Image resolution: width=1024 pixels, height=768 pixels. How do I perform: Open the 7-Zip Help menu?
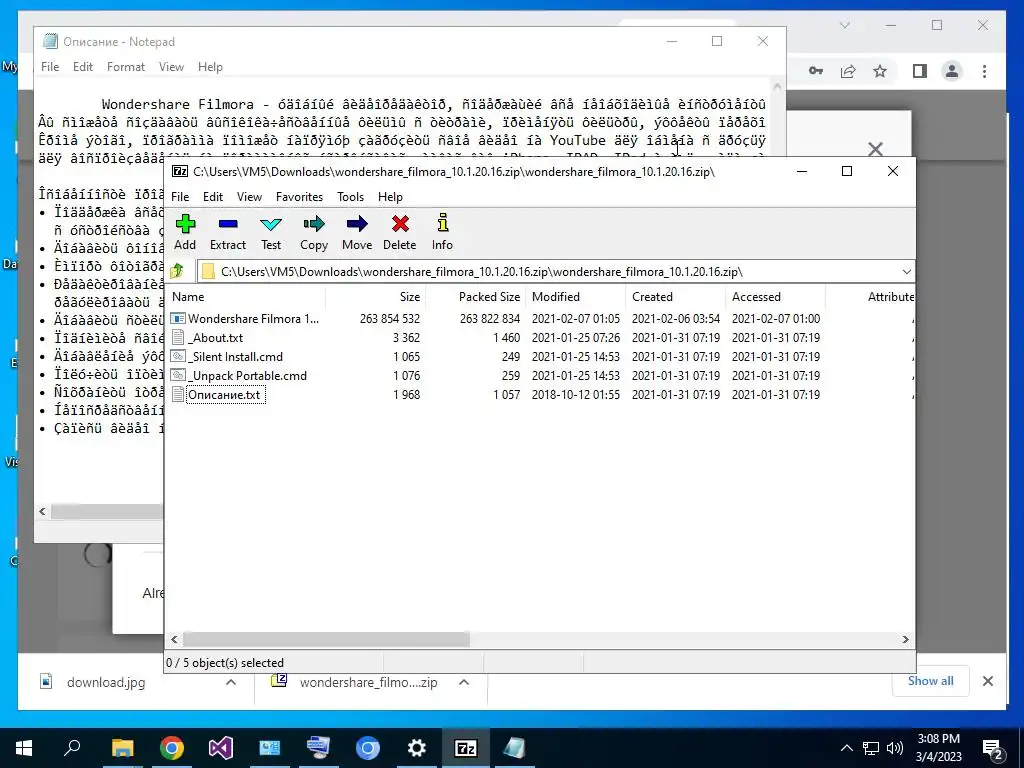coord(390,197)
